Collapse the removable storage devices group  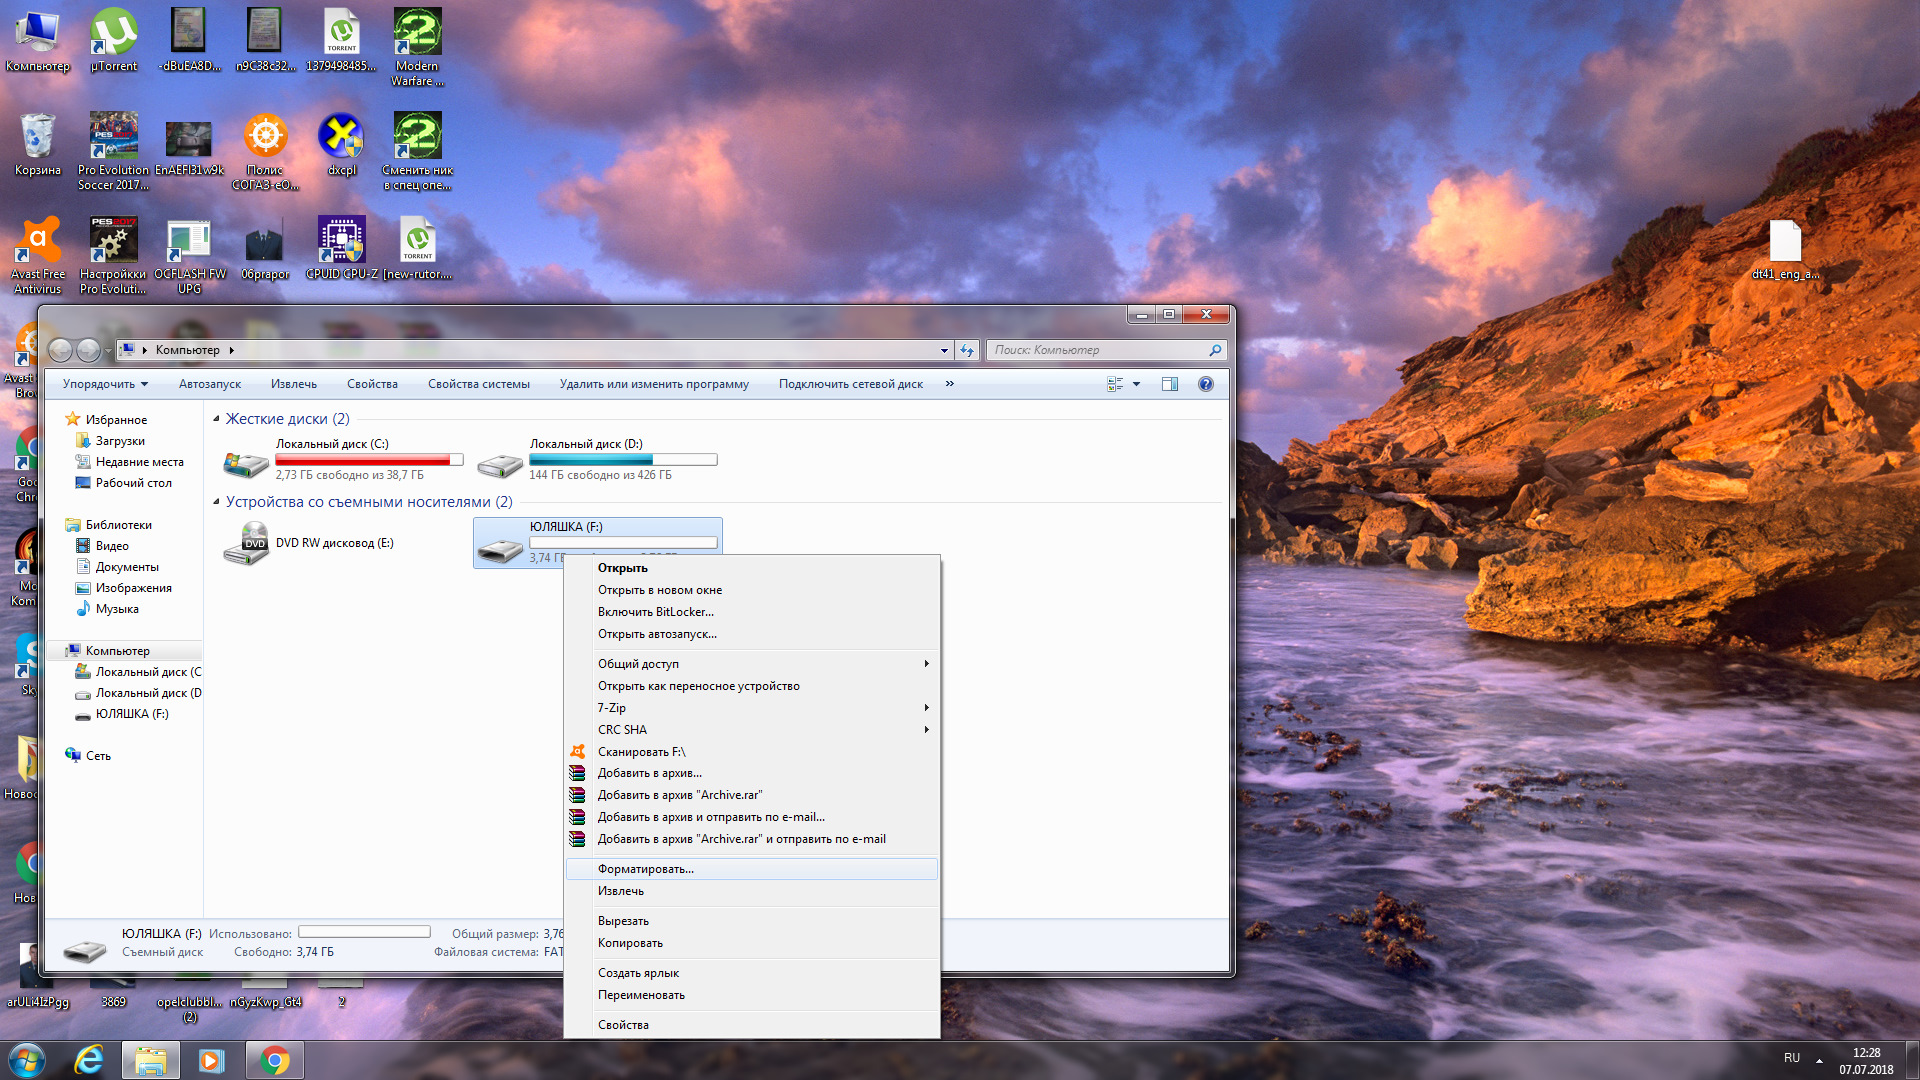coord(216,502)
